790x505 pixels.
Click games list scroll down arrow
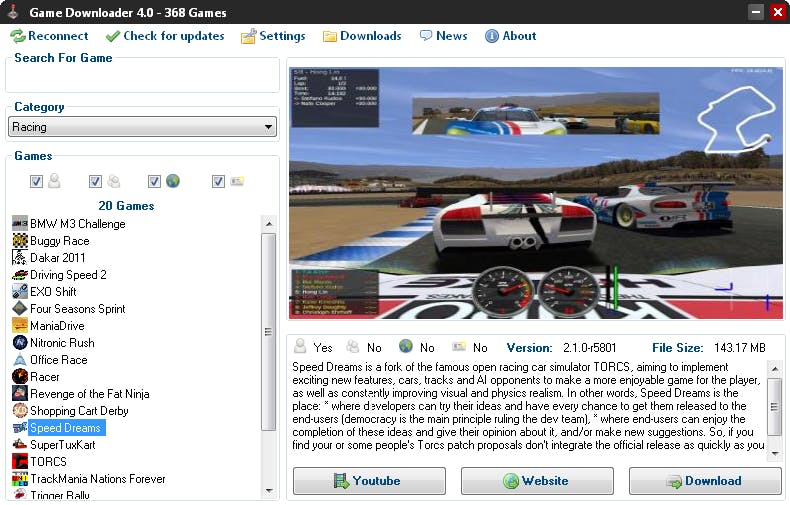click(269, 490)
